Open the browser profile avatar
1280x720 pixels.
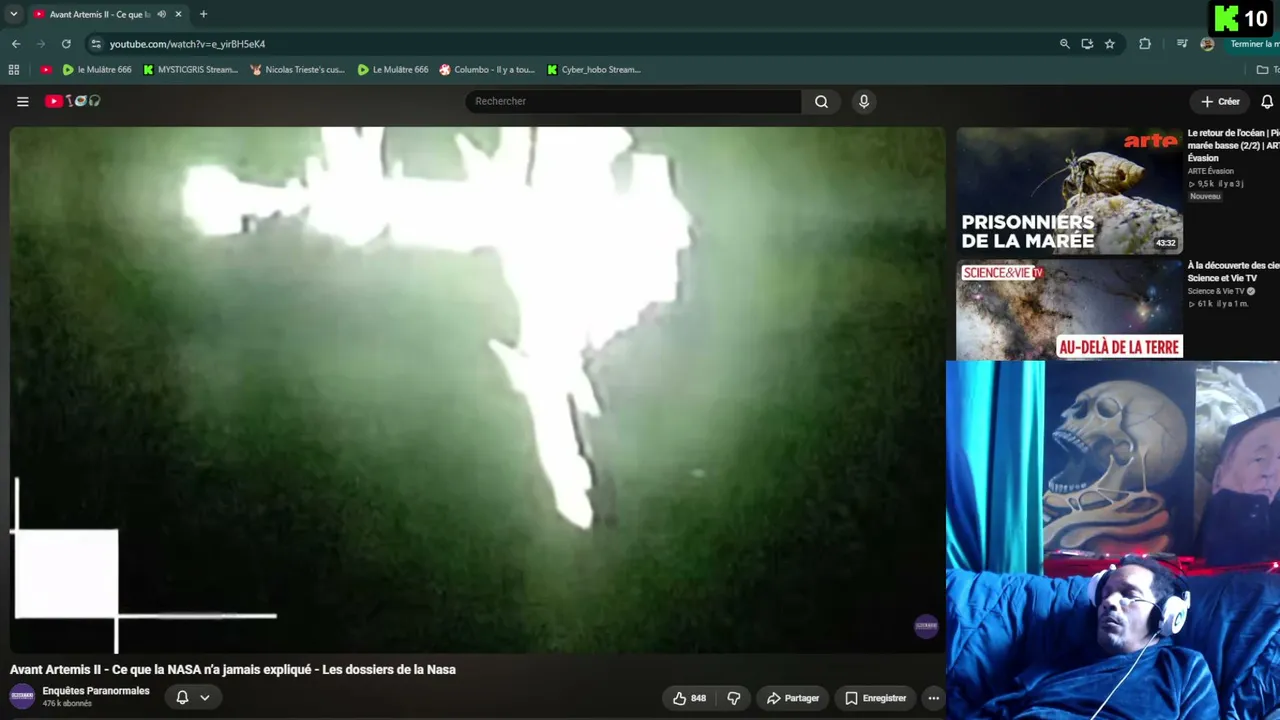1207,44
